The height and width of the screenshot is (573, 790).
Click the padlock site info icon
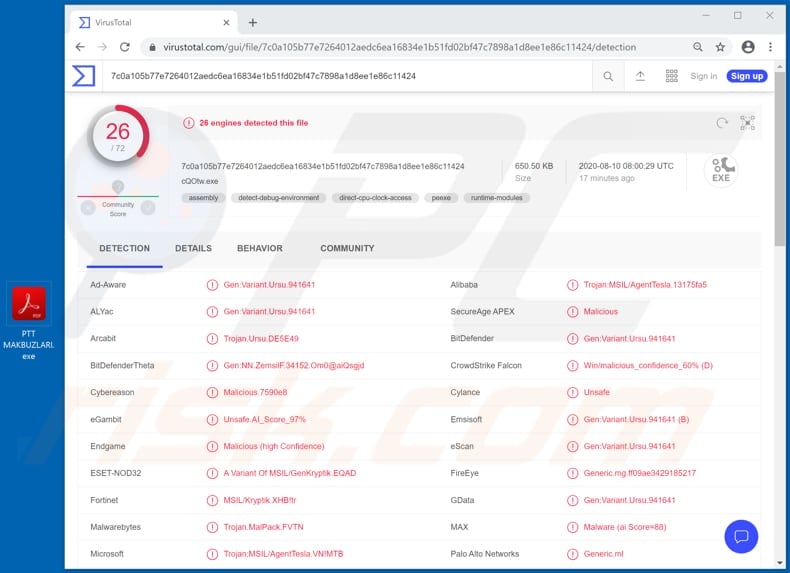point(152,47)
